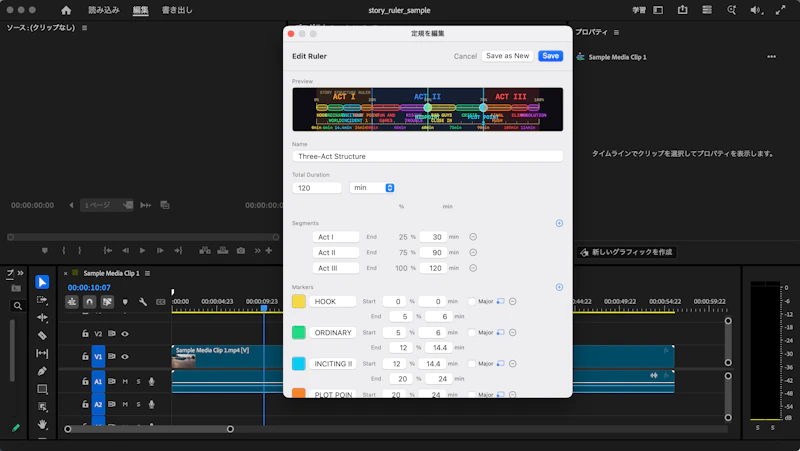
Task: Solo the A1 audio track
Action: pyautogui.click(x=138, y=381)
